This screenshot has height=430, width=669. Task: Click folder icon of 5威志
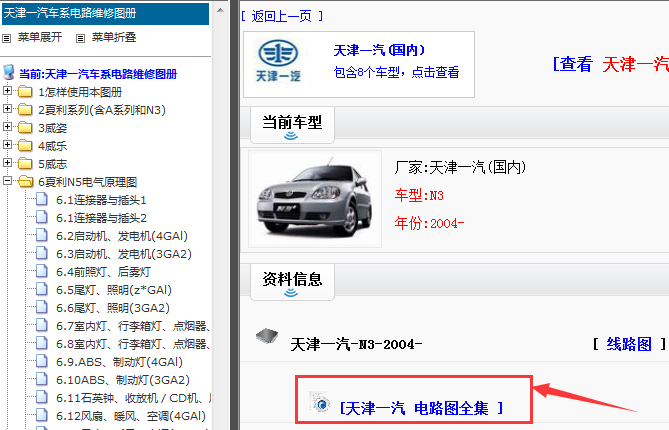coord(25,163)
